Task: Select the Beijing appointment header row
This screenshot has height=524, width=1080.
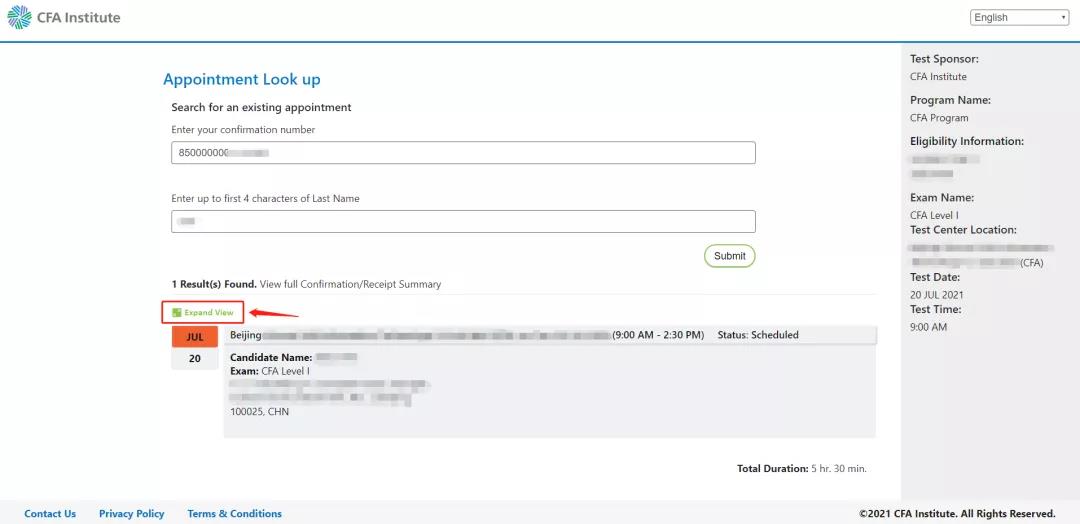Action: click(x=550, y=335)
